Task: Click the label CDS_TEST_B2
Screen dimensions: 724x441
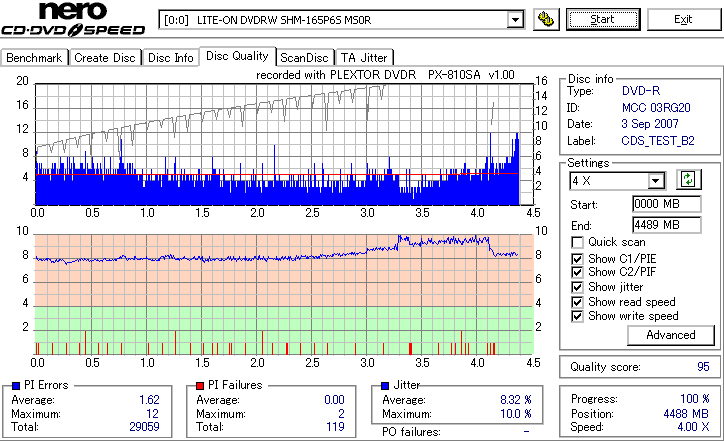Action: [658, 141]
